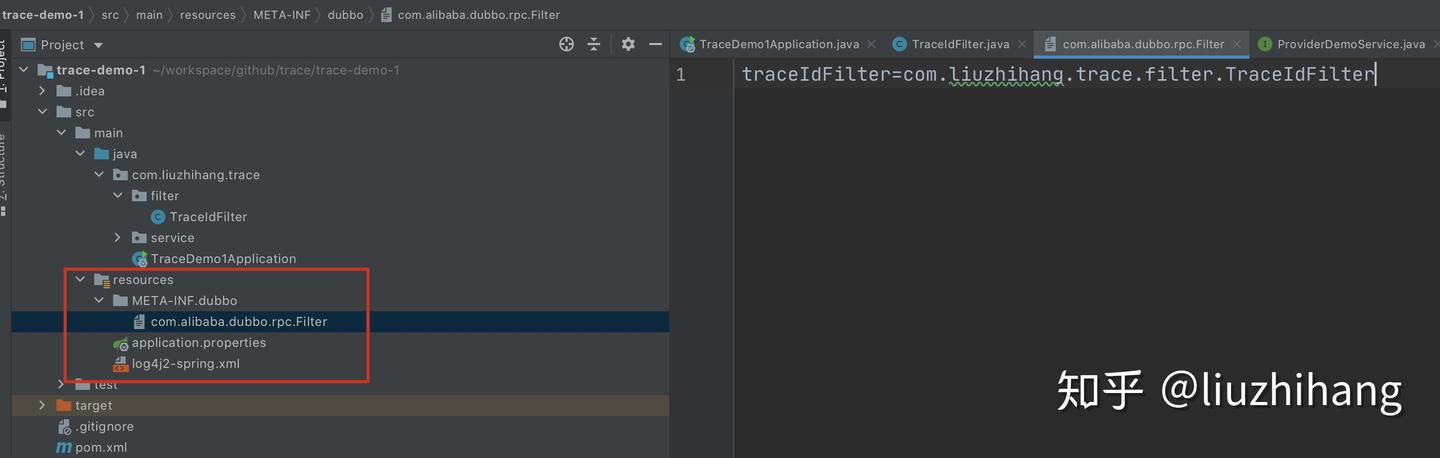Expand the target folder
1440x458 pixels.
(42, 406)
